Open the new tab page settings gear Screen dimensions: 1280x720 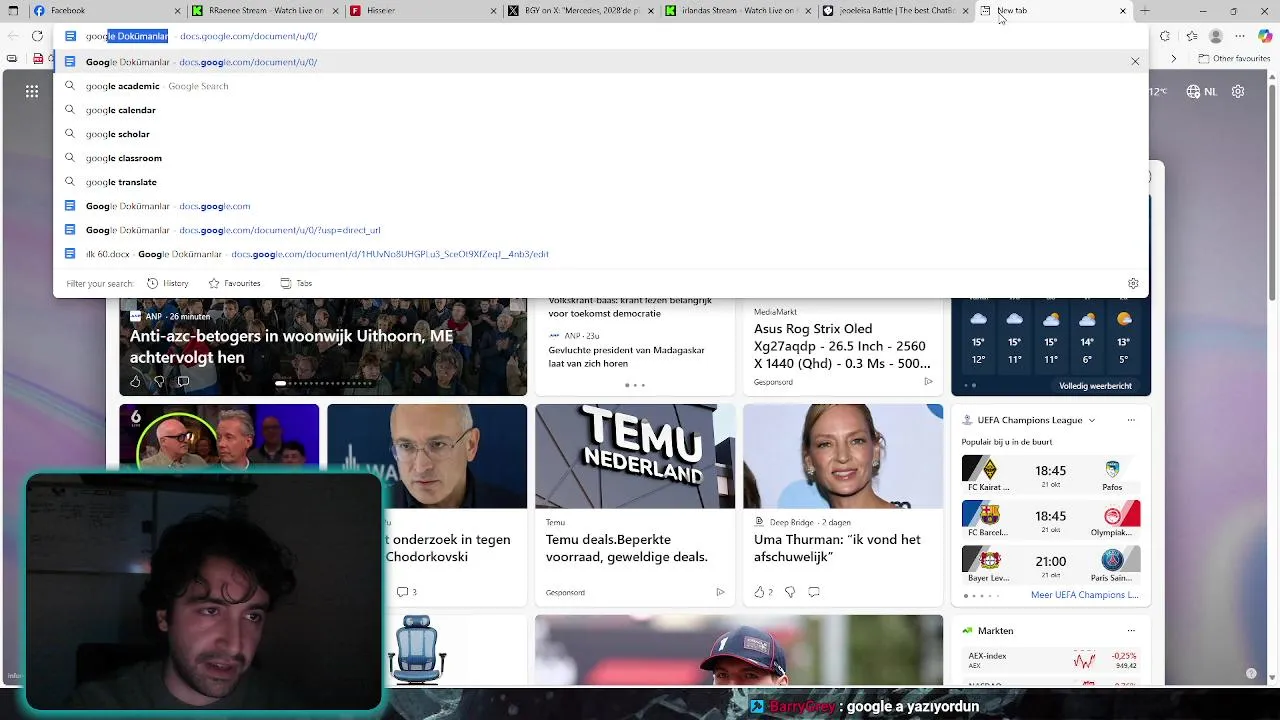[x=1238, y=91]
